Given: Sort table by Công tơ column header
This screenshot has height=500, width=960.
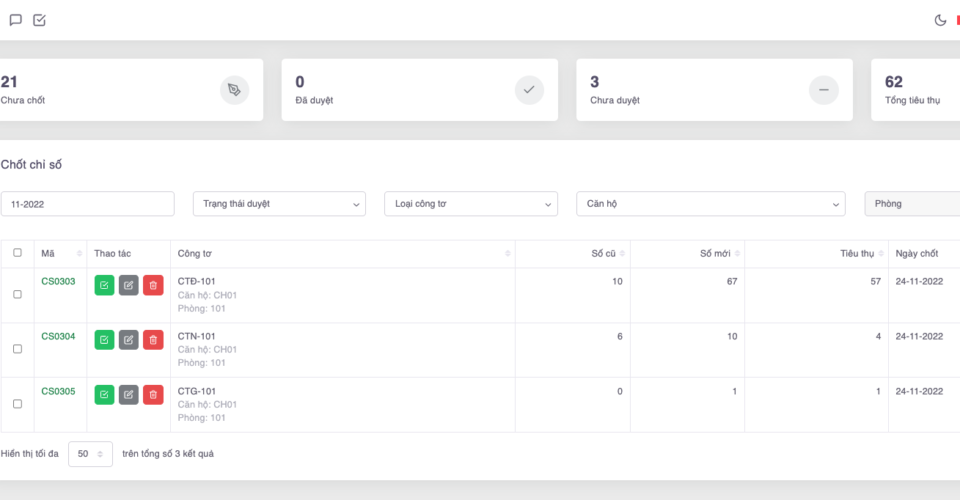Looking at the screenshot, I should point(340,254).
